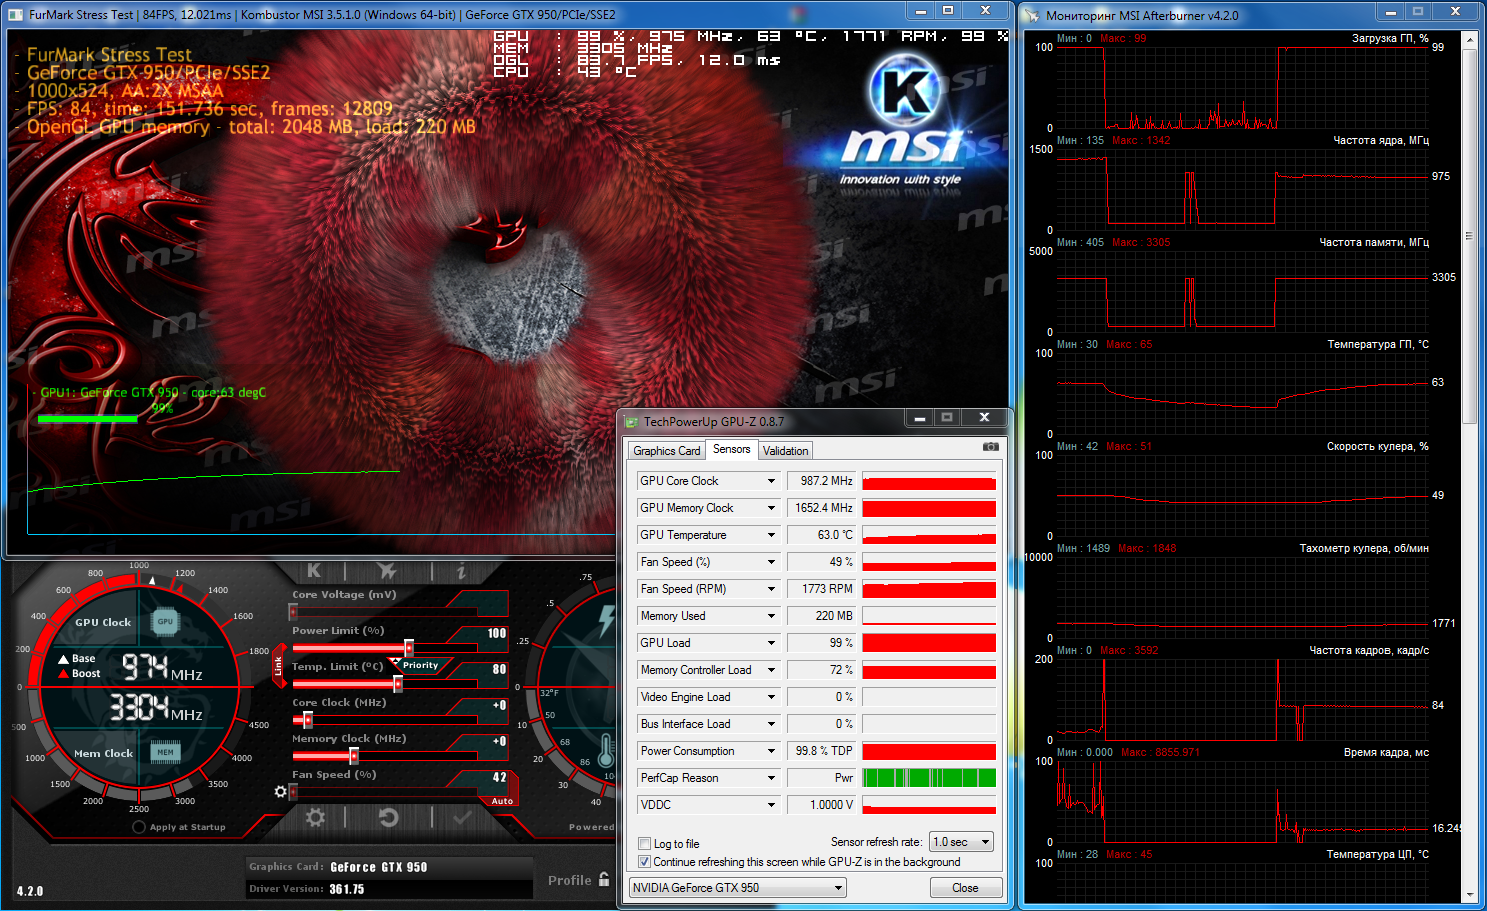
Task: Expand the Bus Interface Load sensor dropdown
Action: click(771, 724)
